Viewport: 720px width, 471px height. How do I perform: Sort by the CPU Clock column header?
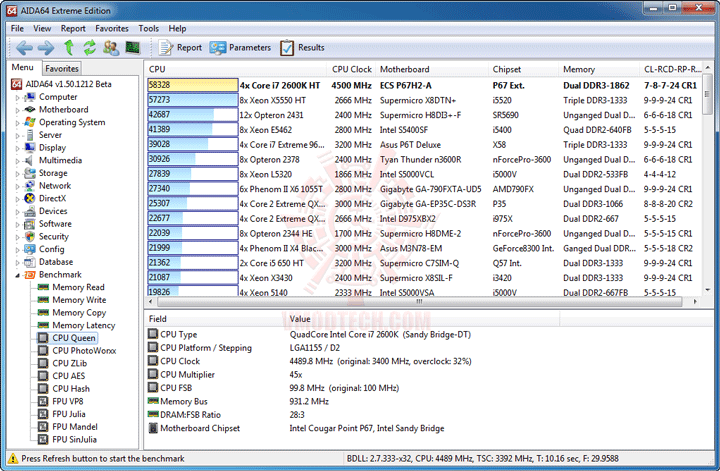pyautogui.click(x=352, y=69)
